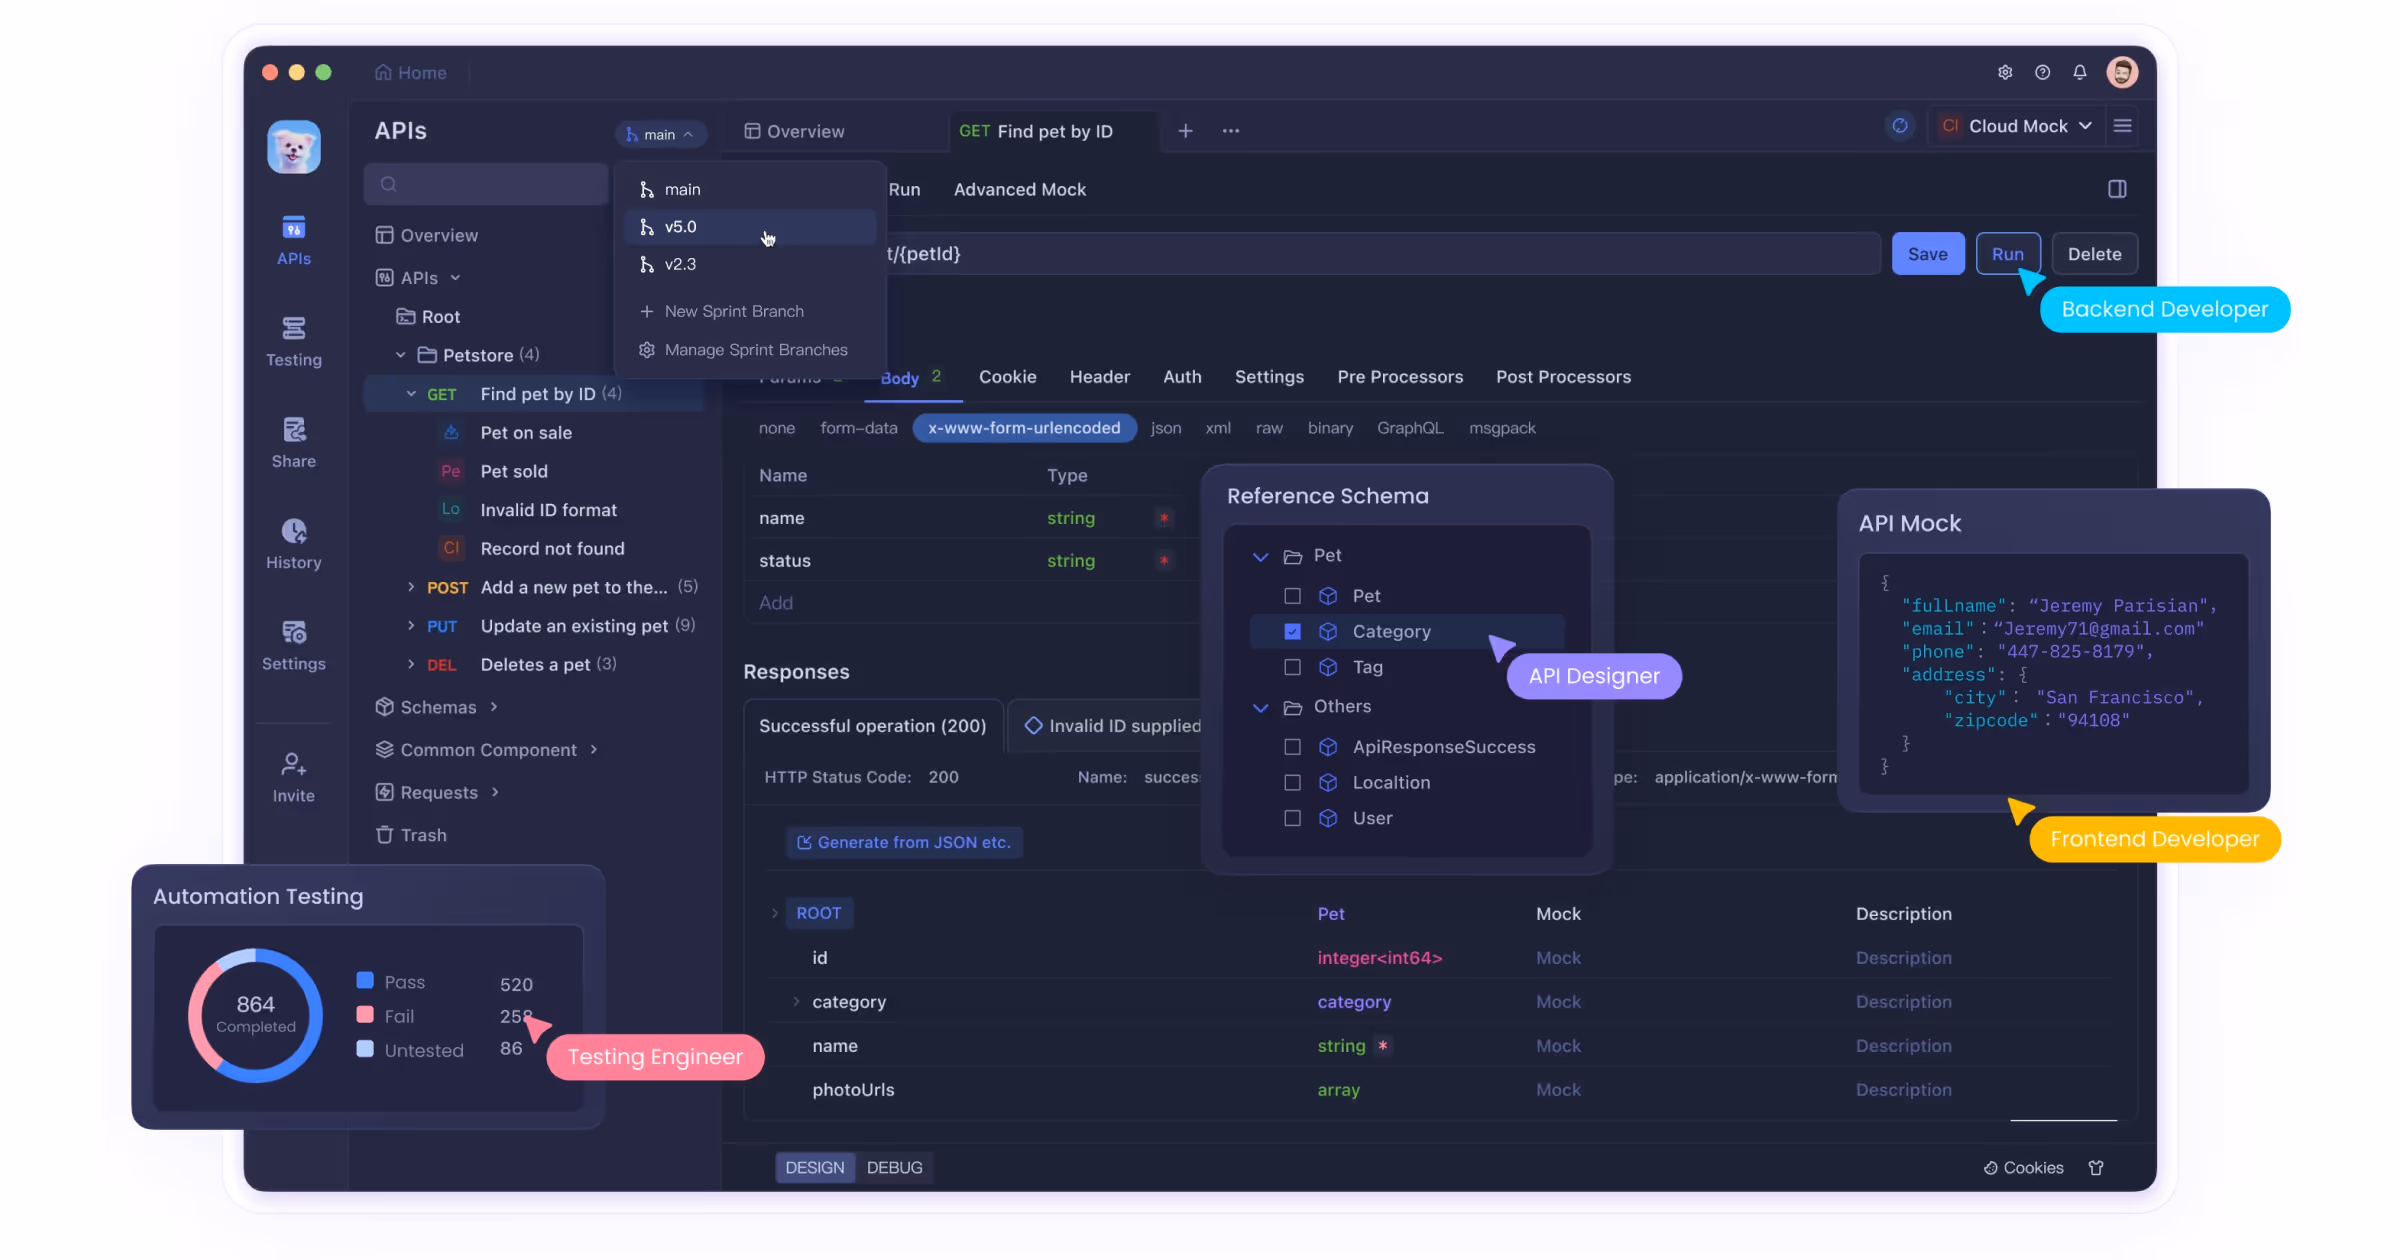
Task: Click the notification bell icon
Action: pos(2080,72)
